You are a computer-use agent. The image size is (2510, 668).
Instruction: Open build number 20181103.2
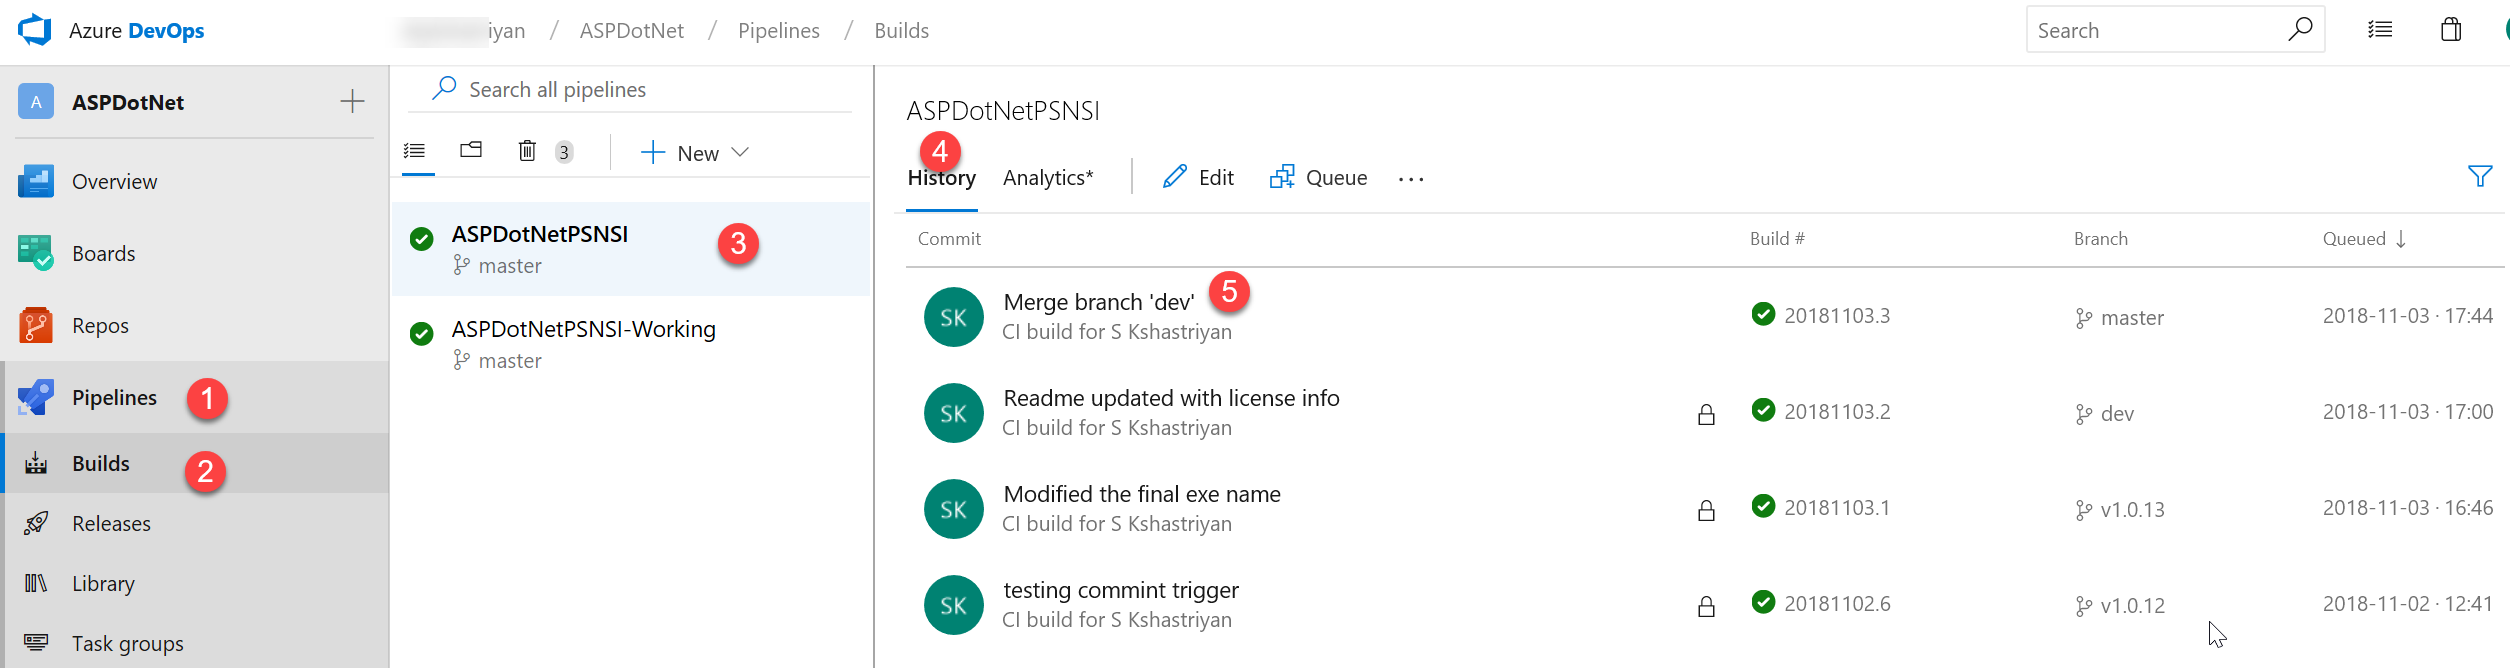[1837, 412]
